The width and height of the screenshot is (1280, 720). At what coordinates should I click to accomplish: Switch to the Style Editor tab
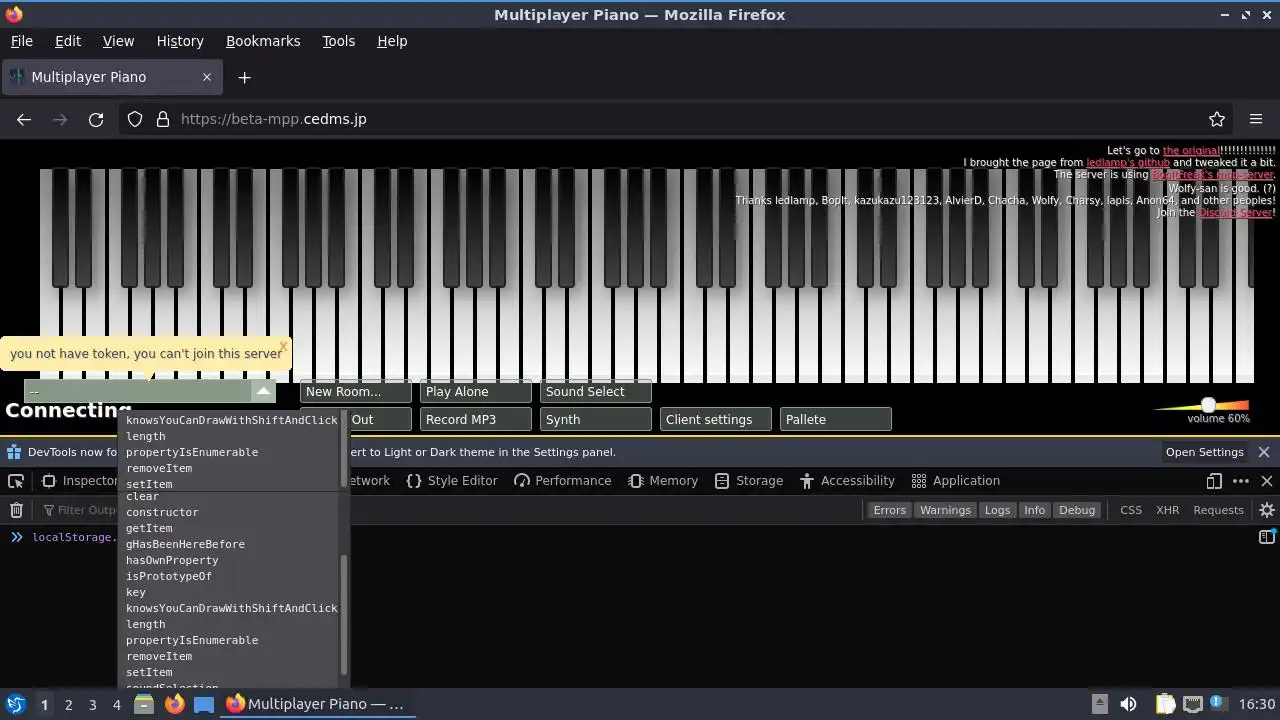452,481
